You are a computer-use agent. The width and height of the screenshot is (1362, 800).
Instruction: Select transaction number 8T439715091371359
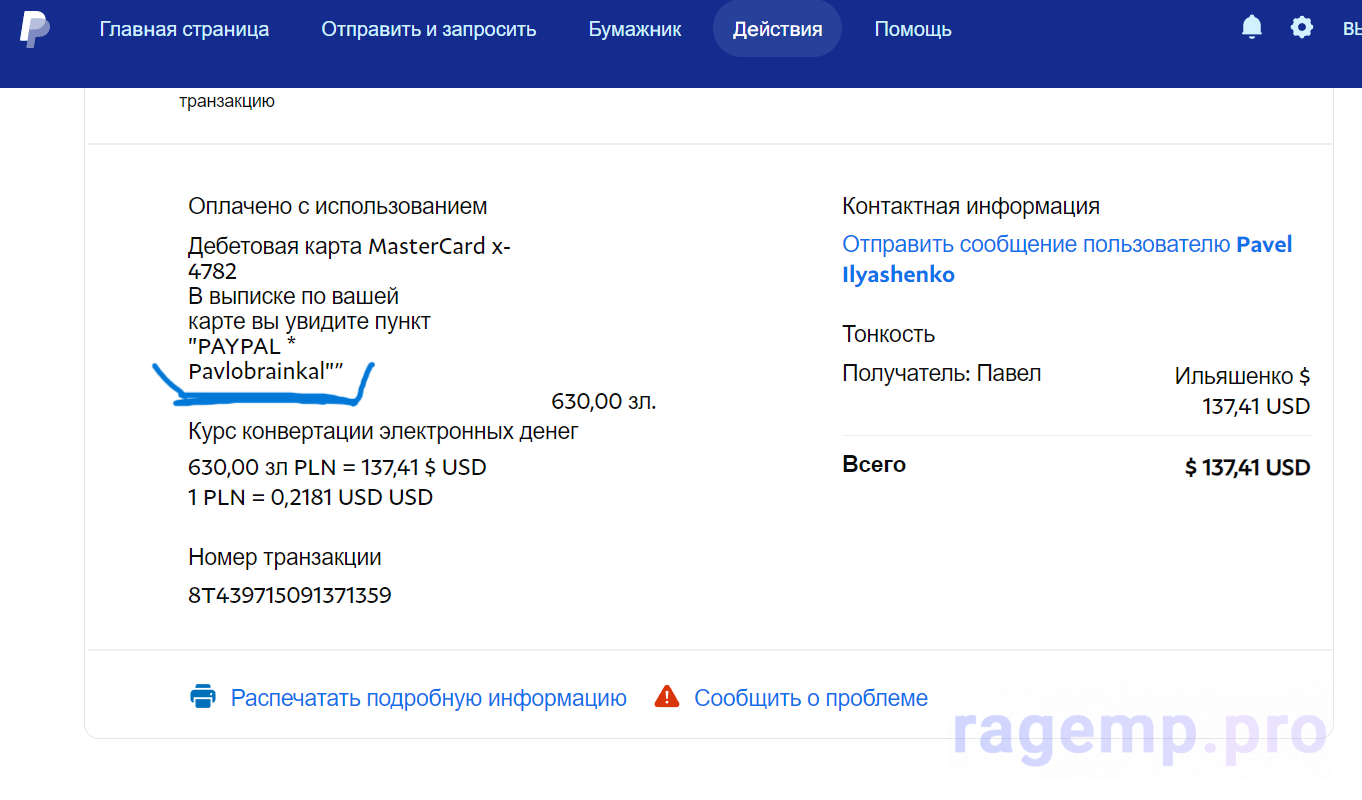[x=290, y=596]
